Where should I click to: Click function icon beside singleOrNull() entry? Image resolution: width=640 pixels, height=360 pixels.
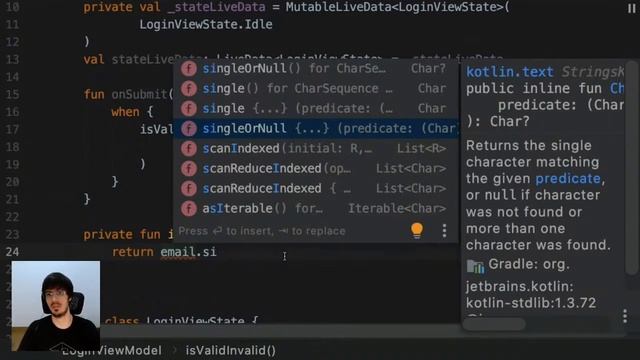(189, 69)
